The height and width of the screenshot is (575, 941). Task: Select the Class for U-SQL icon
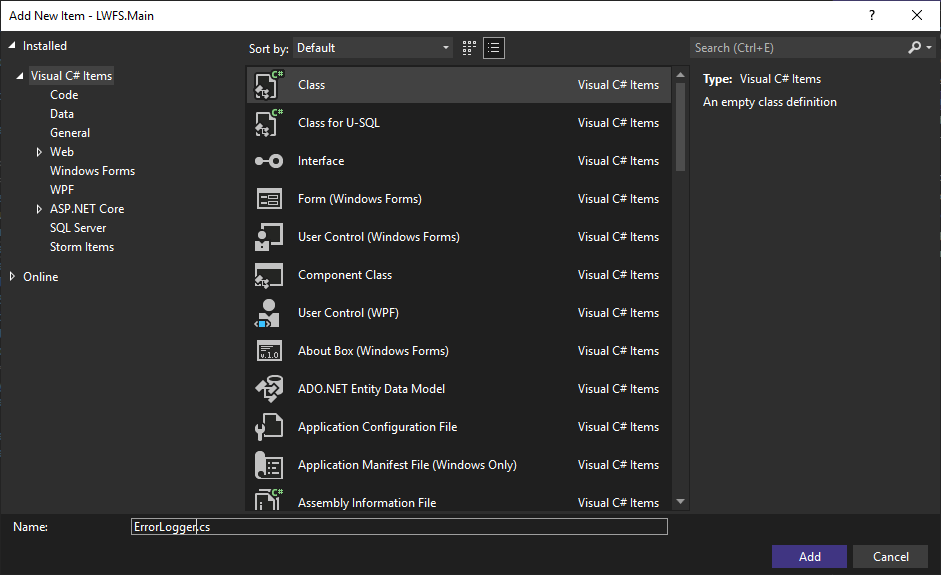point(269,122)
